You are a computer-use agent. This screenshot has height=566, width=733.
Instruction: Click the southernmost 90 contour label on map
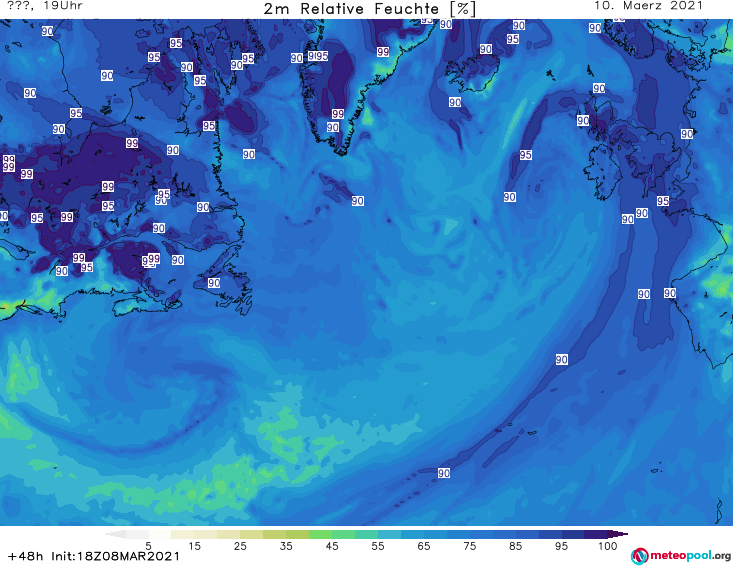[x=444, y=473]
